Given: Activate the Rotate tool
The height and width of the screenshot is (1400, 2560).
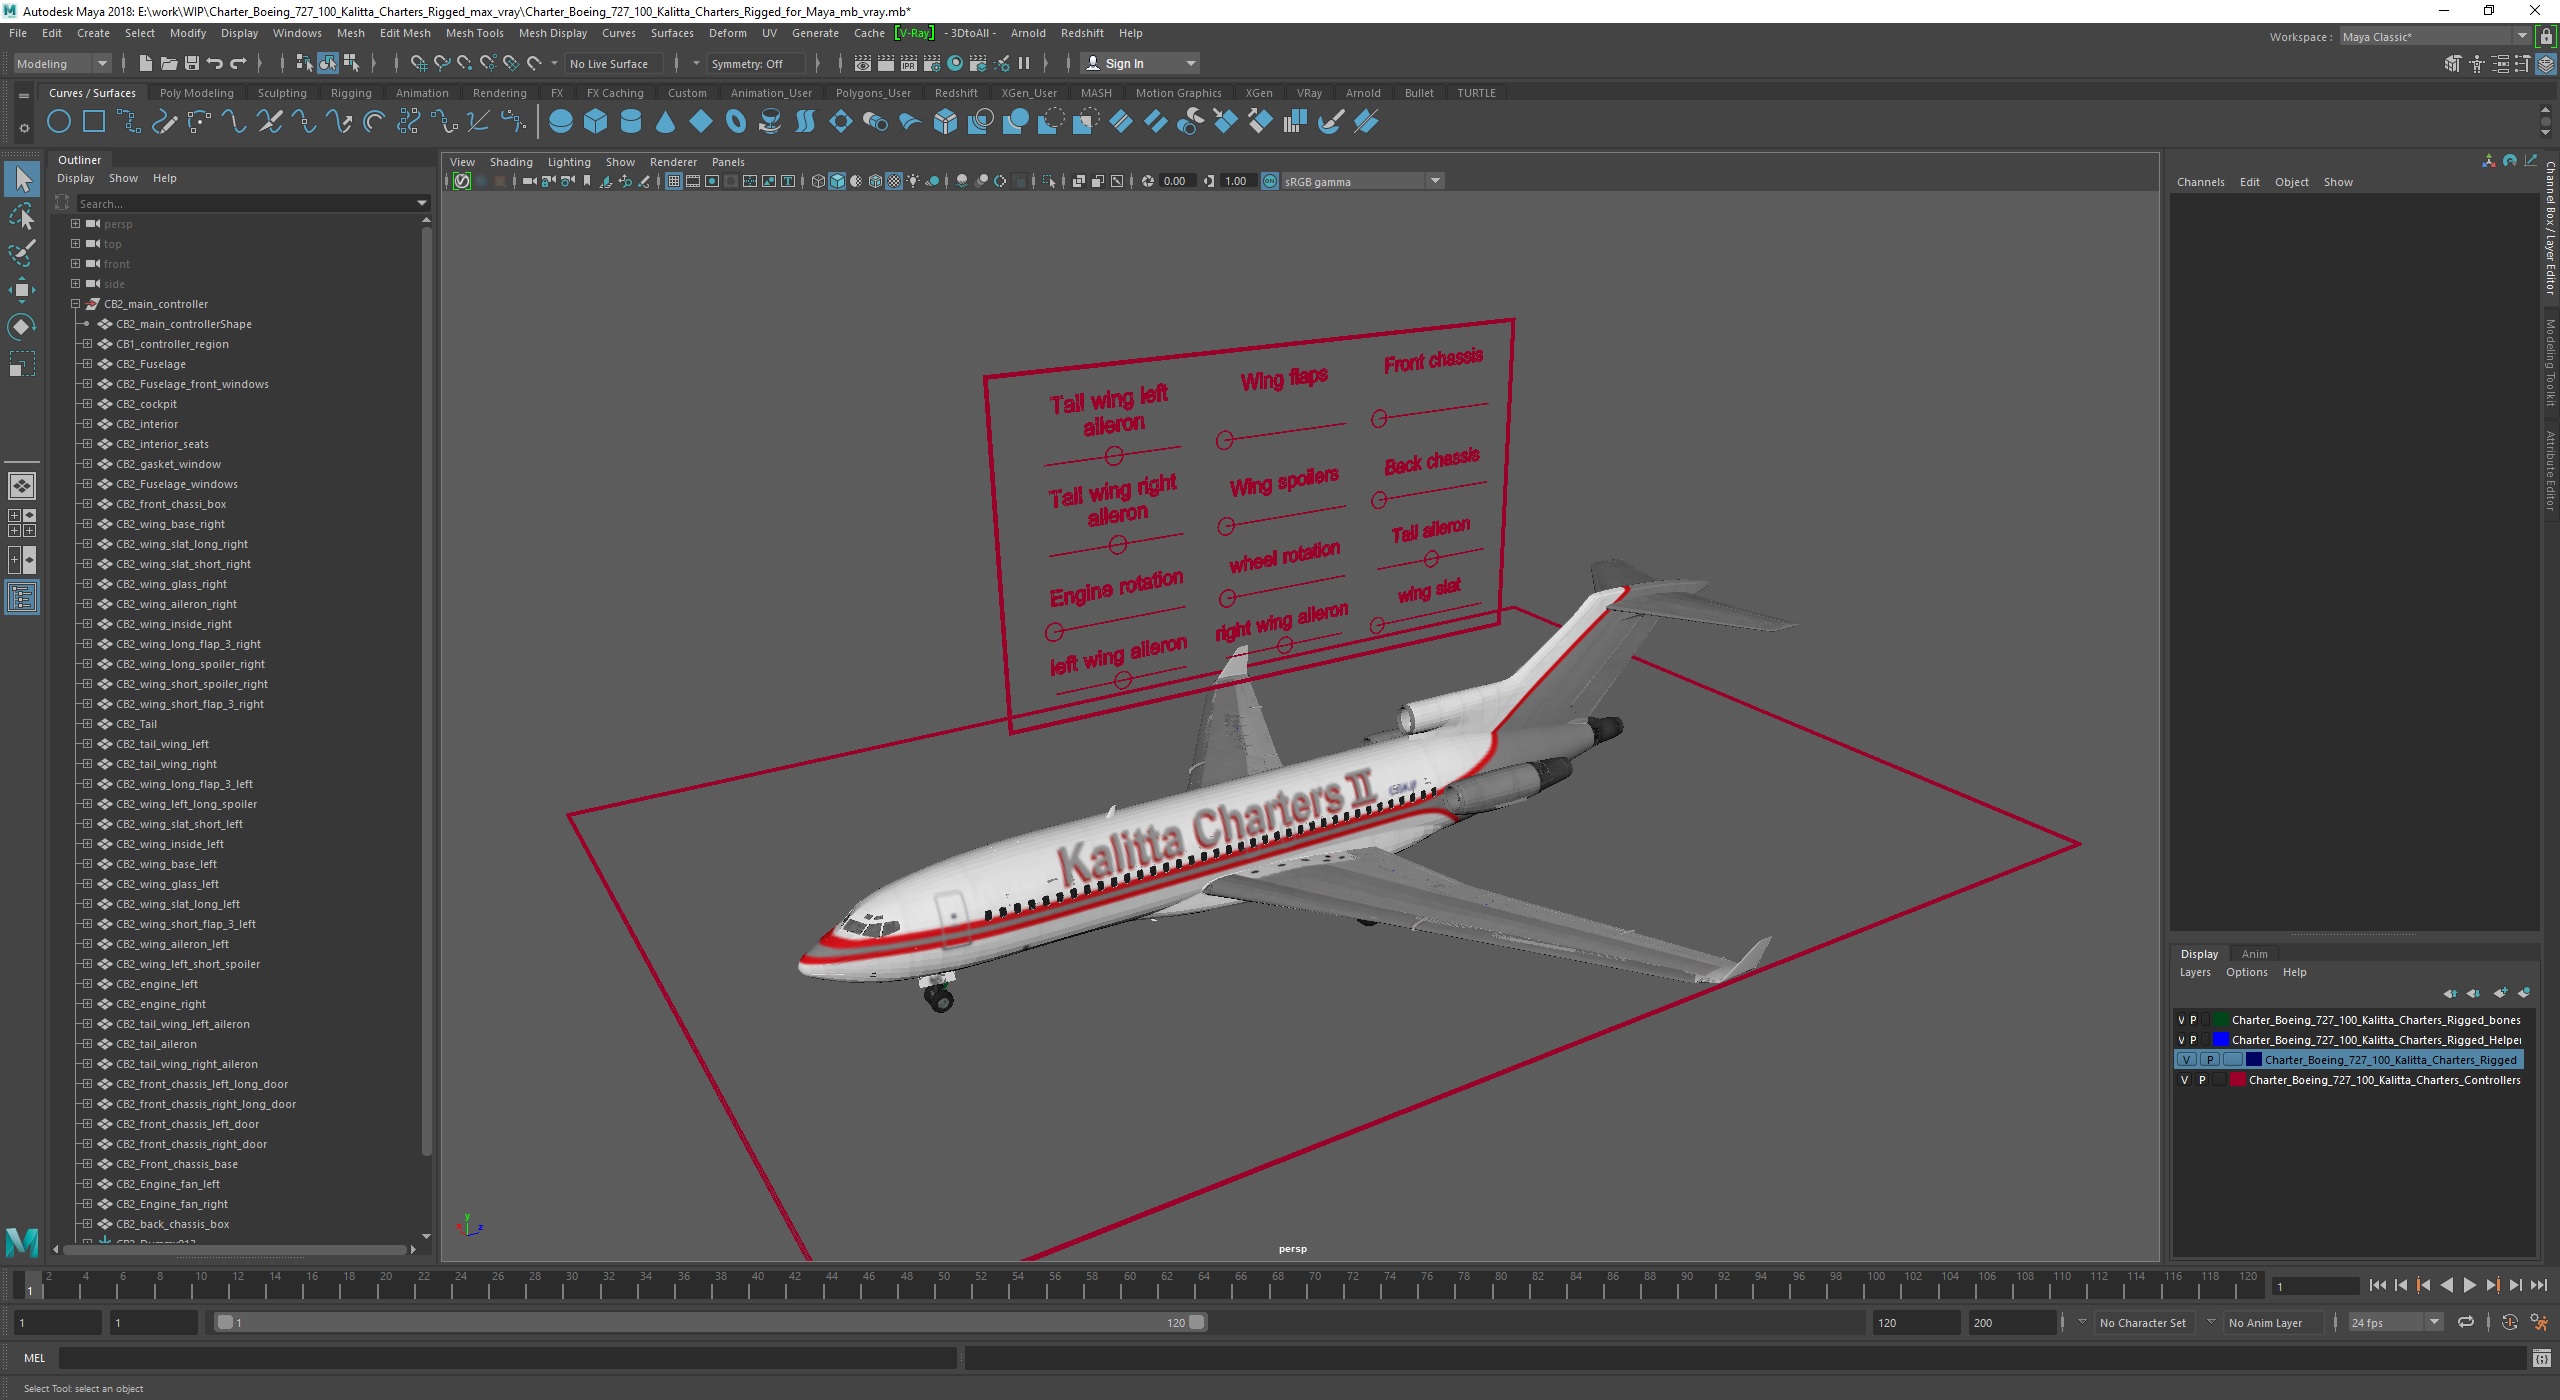Looking at the screenshot, I should pos(22,327).
